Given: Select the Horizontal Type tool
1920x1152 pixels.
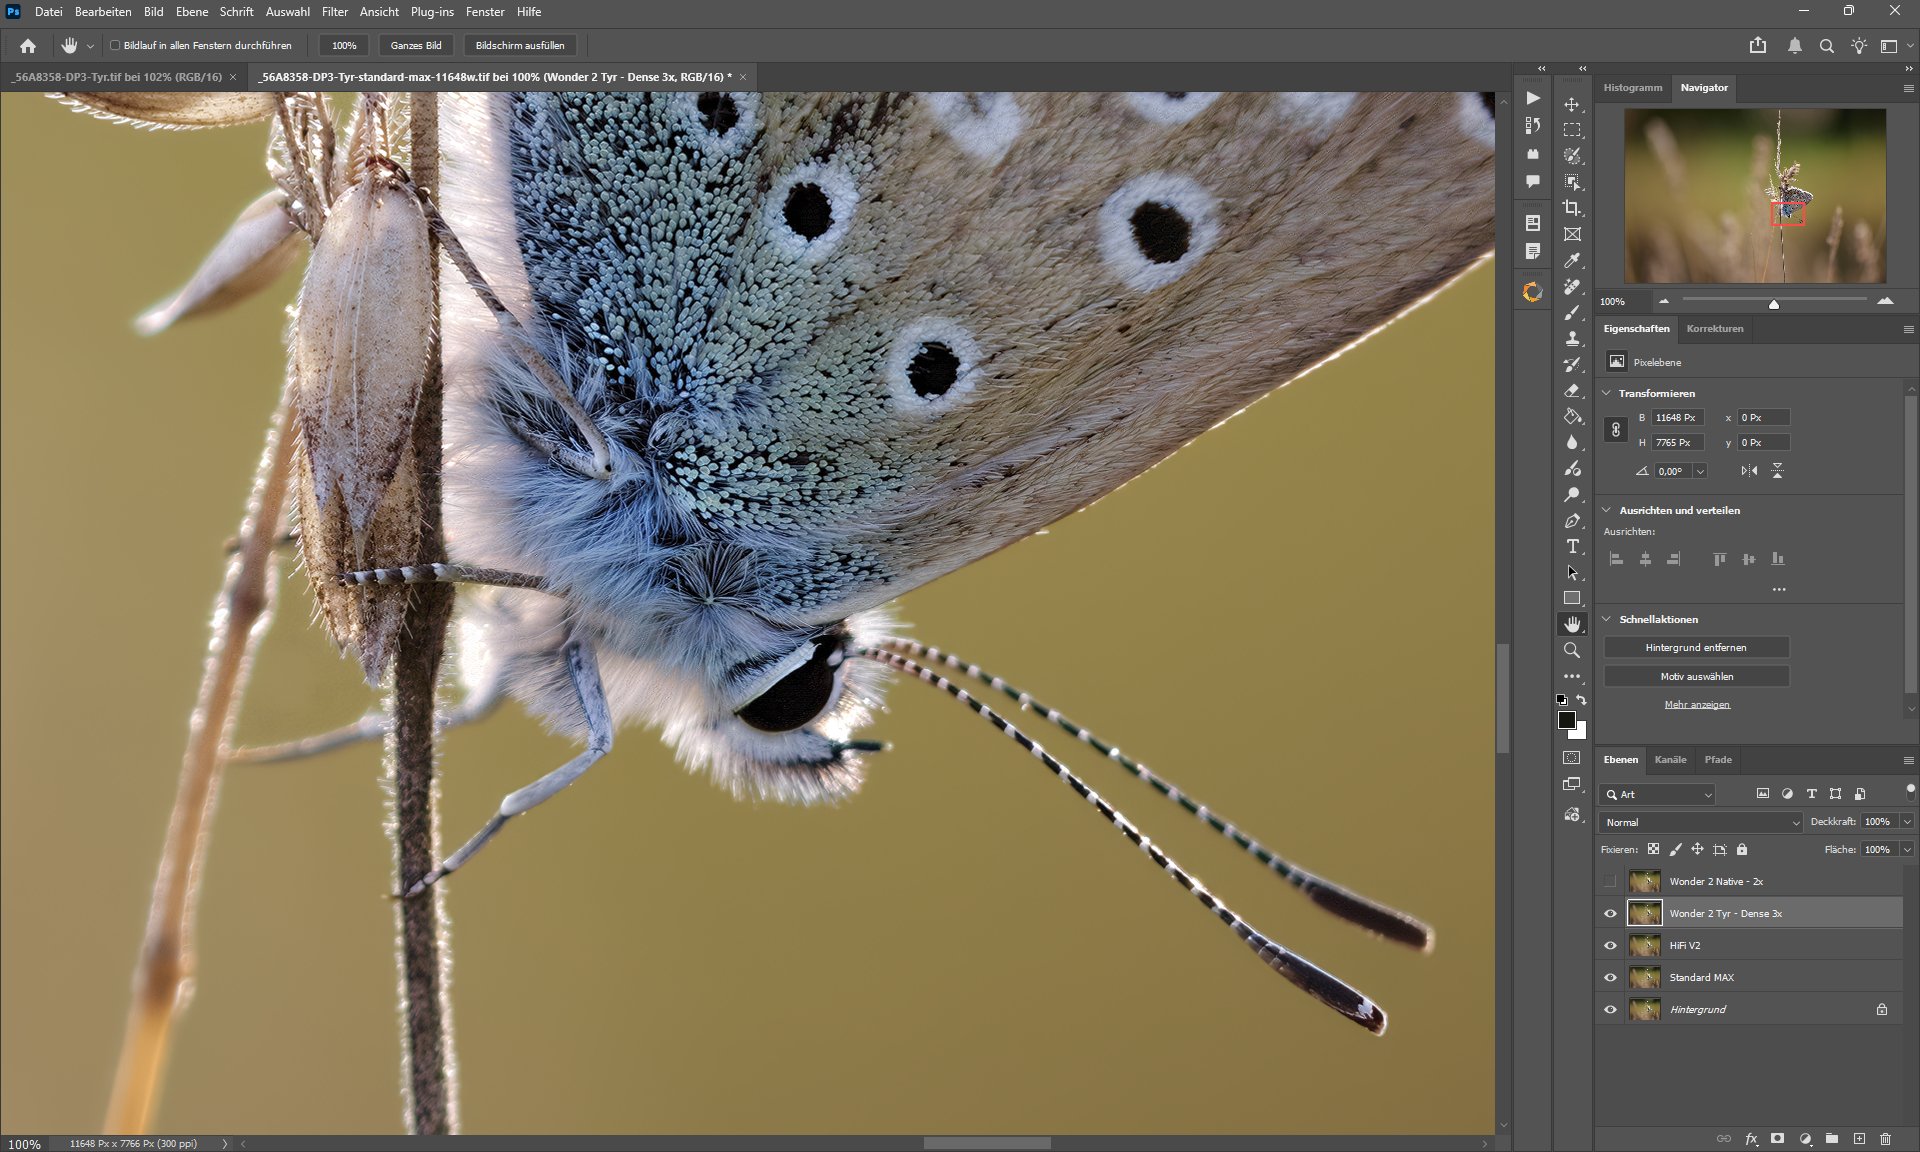Looking at the screenshot, I should (1572, 546).
